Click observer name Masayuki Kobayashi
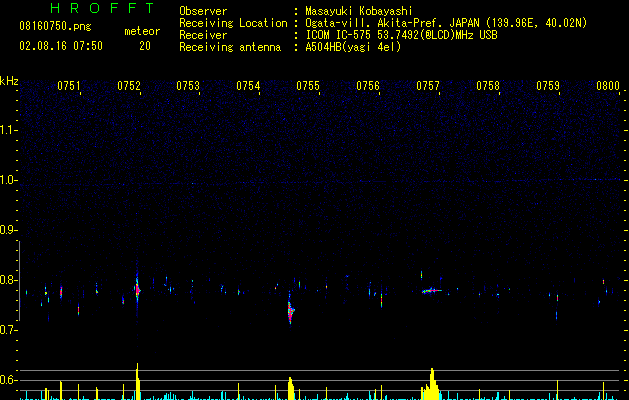629x400 pixels. pos(359,11)
